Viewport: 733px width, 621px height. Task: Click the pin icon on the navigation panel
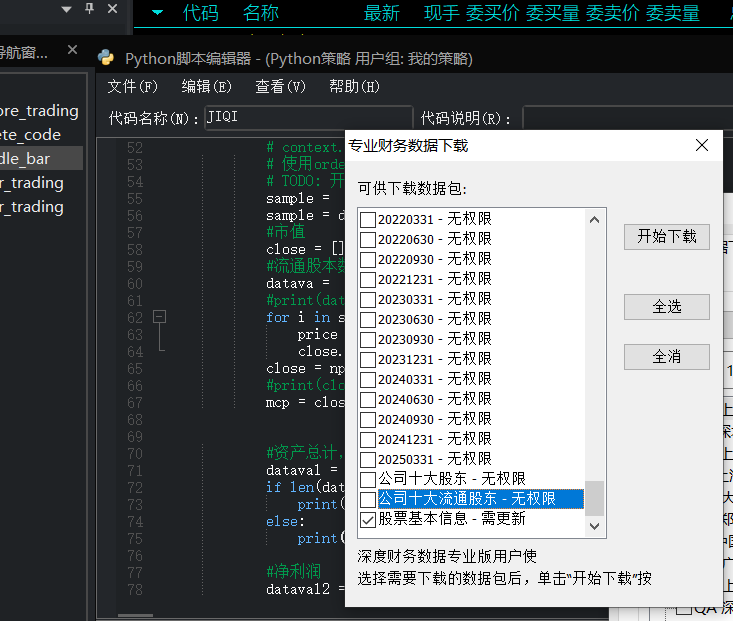(x=90, y=8)
